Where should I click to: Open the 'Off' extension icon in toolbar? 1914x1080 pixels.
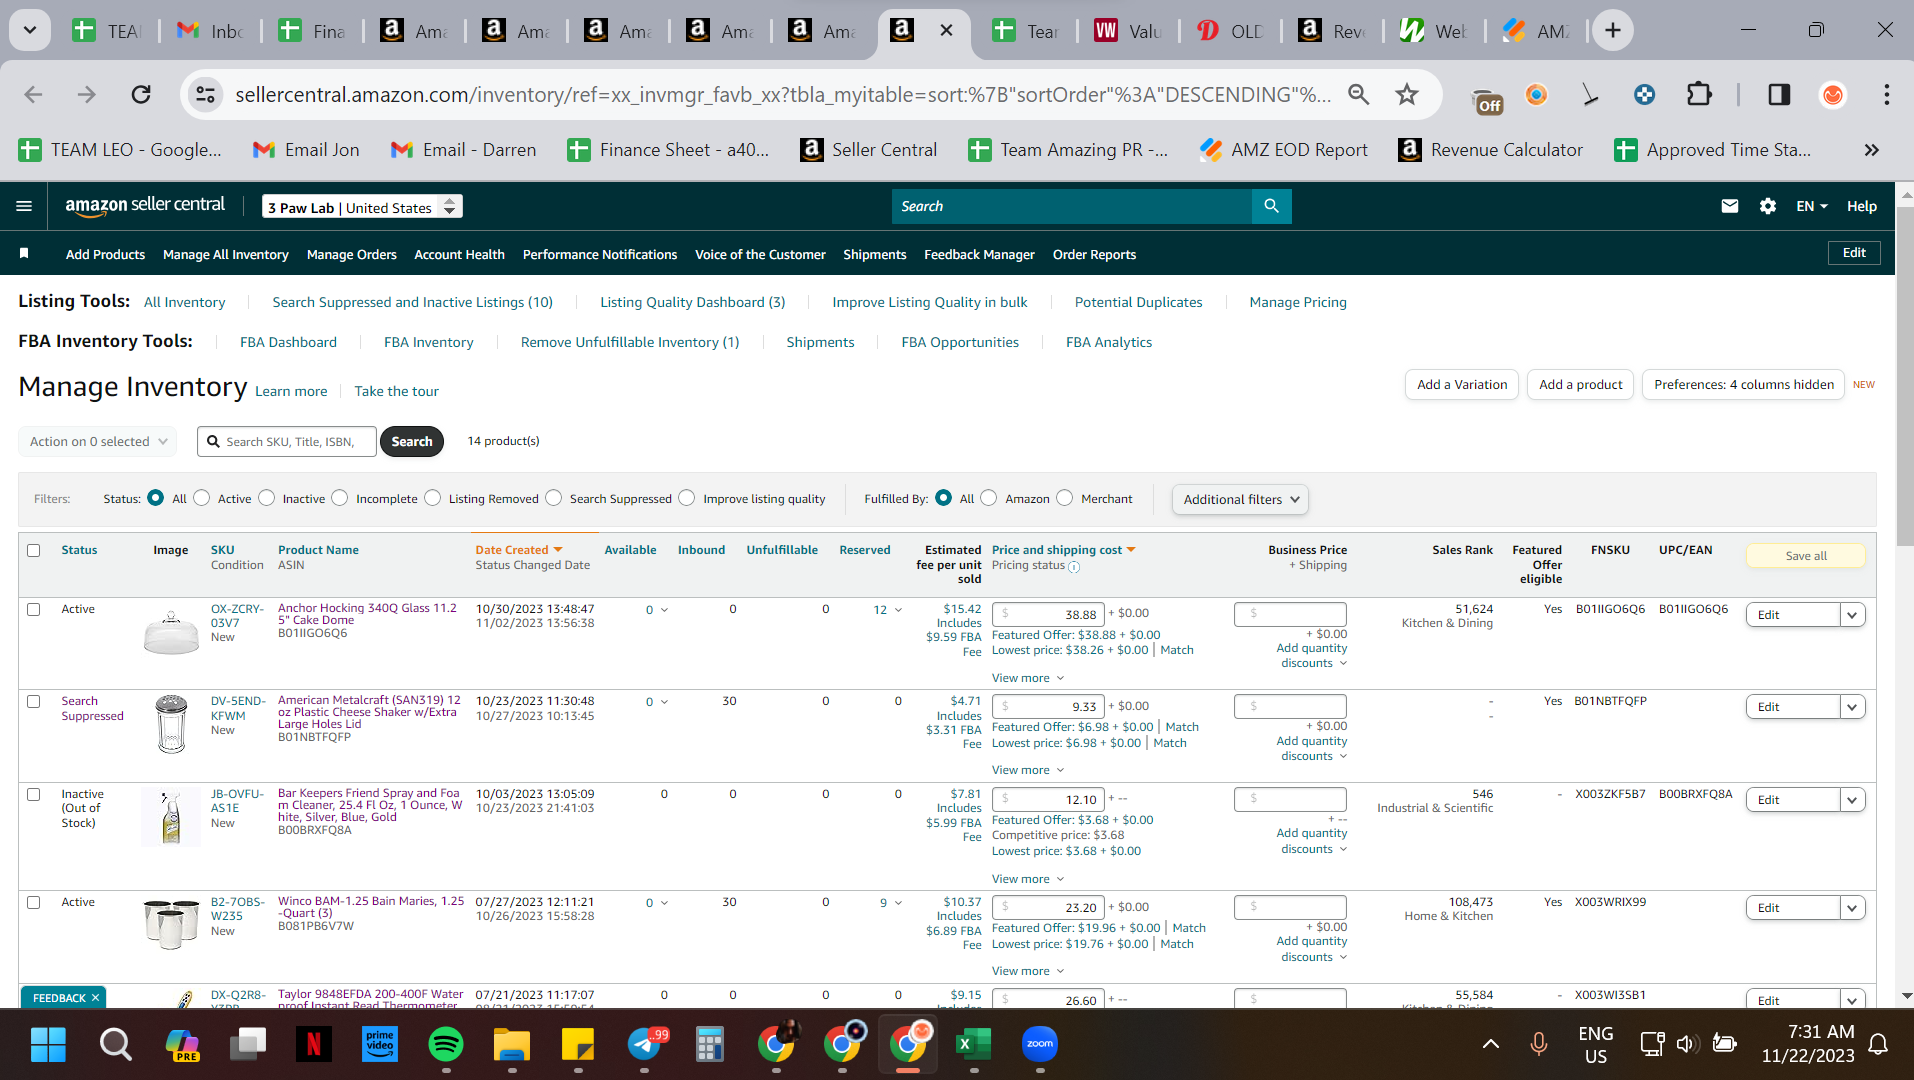[1488, 99]
